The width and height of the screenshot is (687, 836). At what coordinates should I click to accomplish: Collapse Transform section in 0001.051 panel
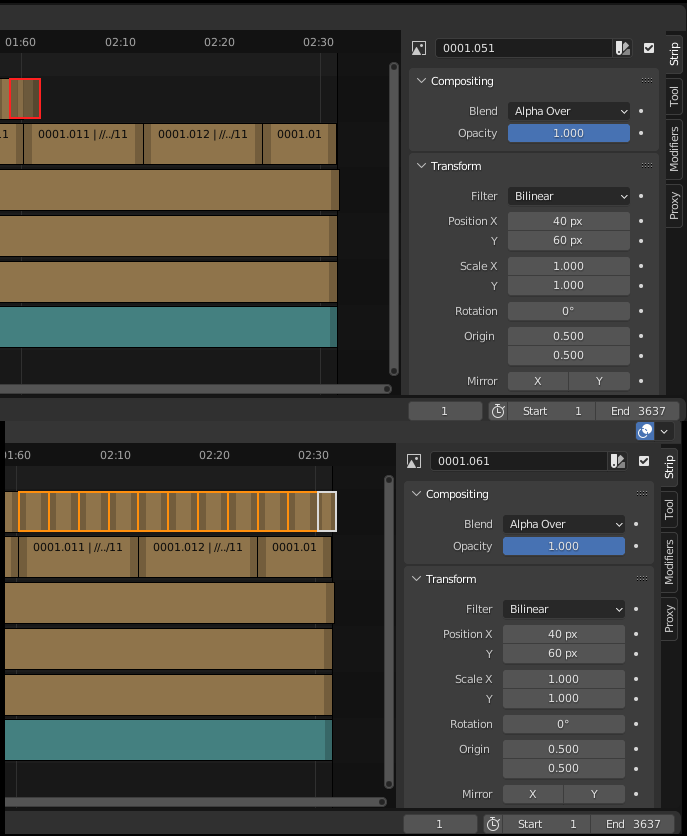pos(422,166)
